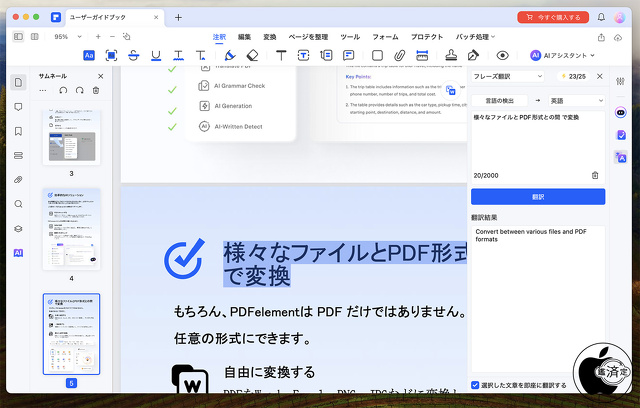The width and height of the screenshot is (640, 408).
Task: Select the plain text comment T tool
Action: point(281,55)
